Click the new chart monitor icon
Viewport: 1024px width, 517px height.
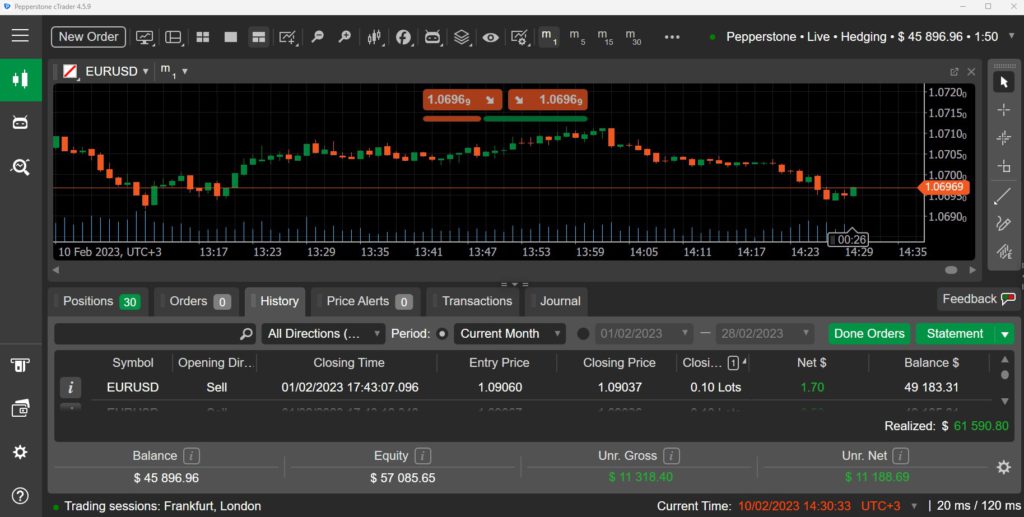(144, 37)
